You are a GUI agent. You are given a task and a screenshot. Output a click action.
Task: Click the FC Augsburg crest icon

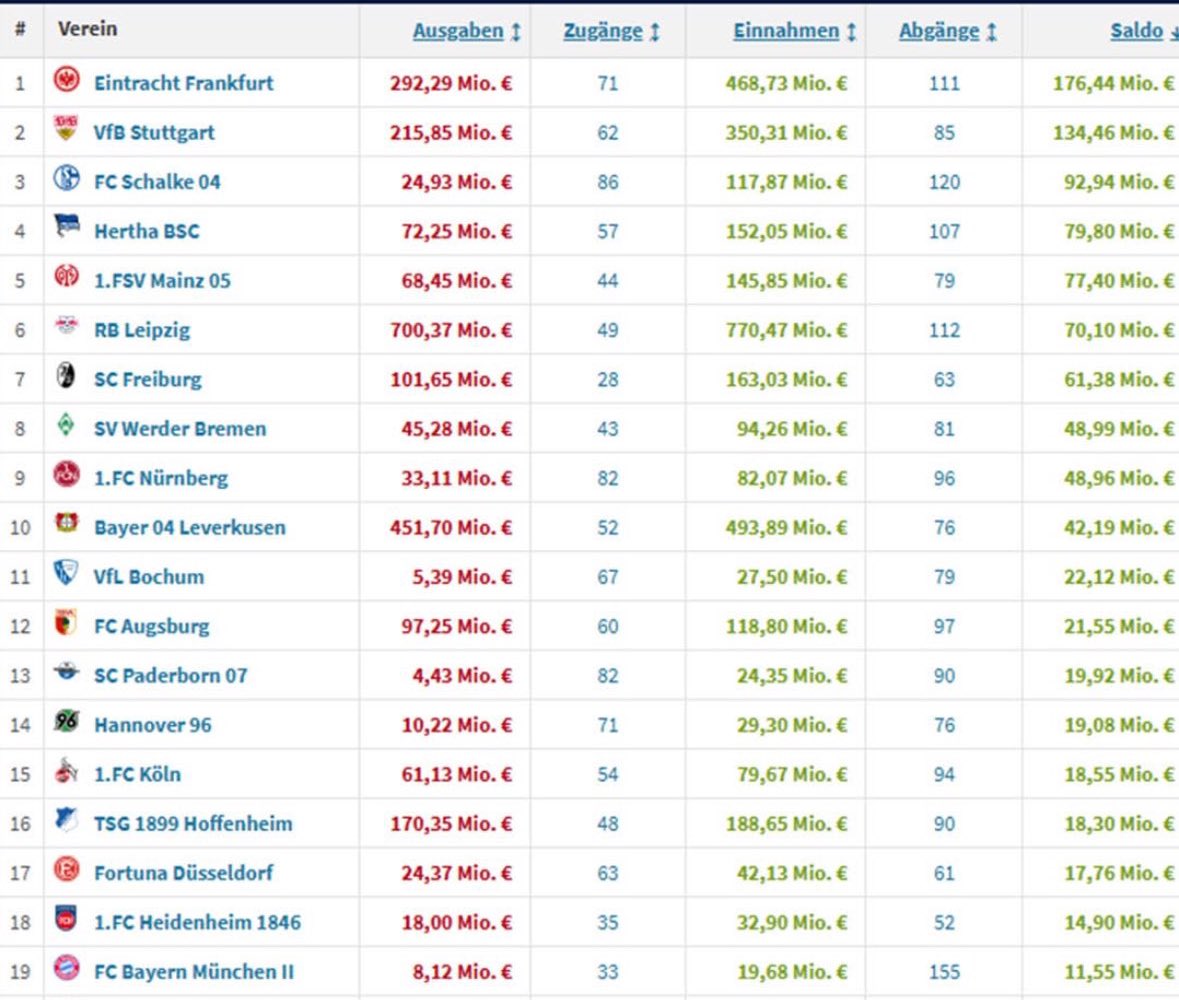point(66,622)
